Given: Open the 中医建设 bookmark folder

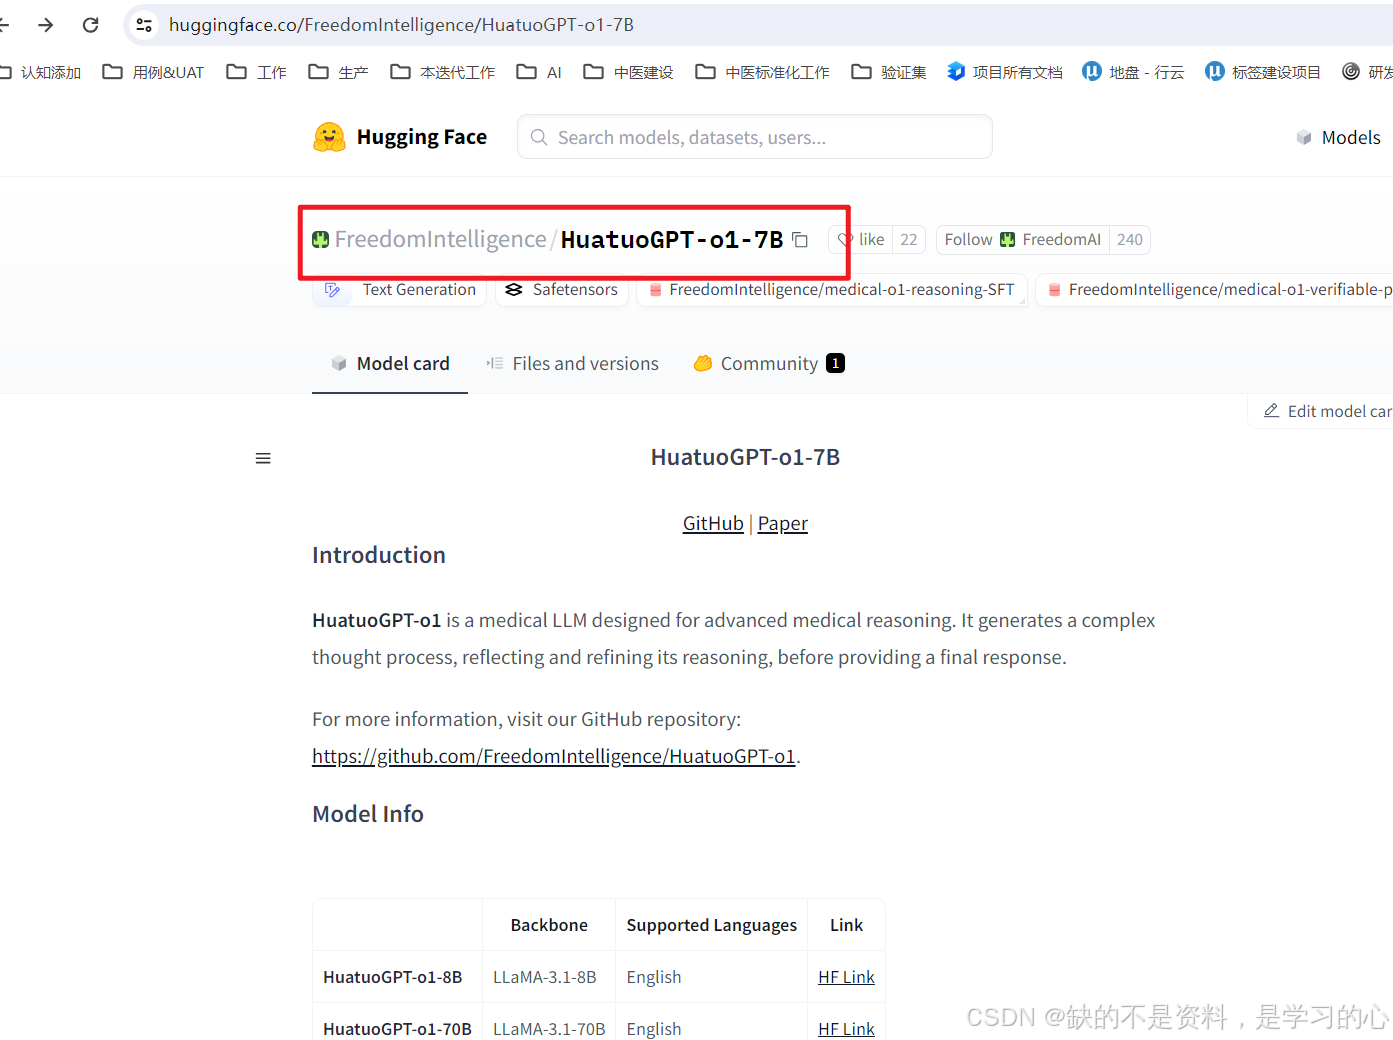Looking at the screenshot, I should [628, 72].
